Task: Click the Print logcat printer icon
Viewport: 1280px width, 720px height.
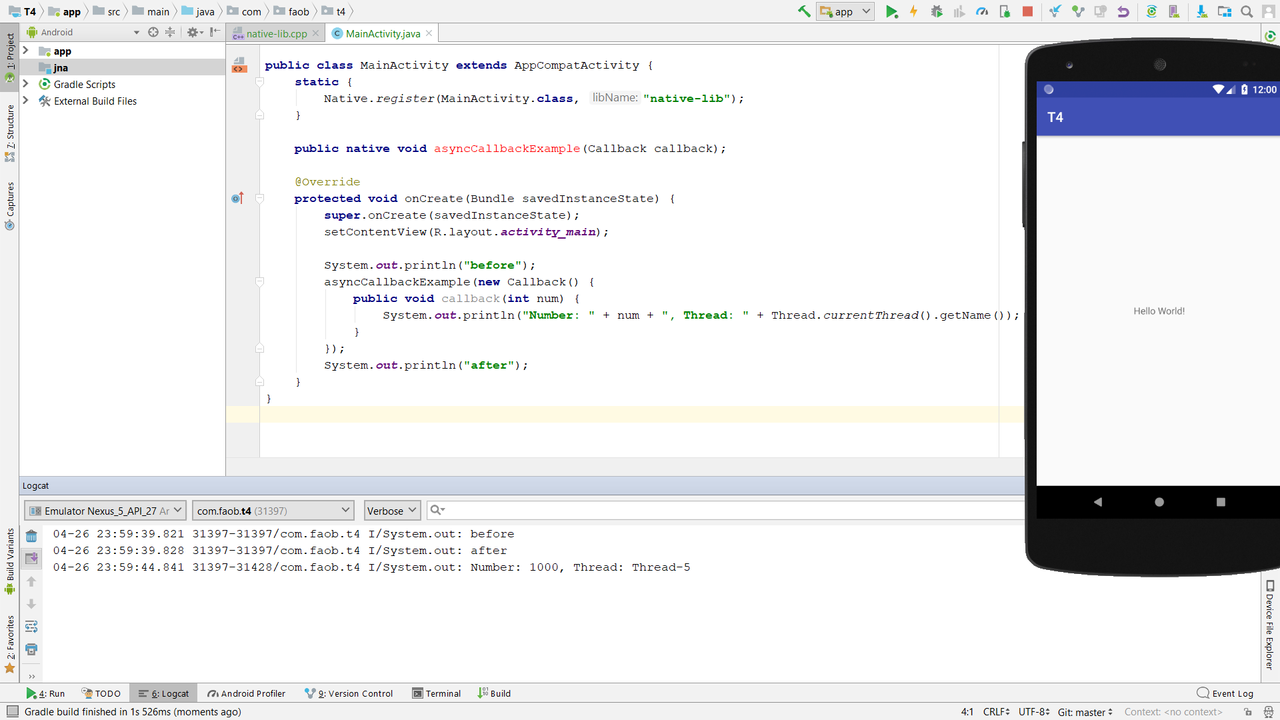Action: coord(31,649)
